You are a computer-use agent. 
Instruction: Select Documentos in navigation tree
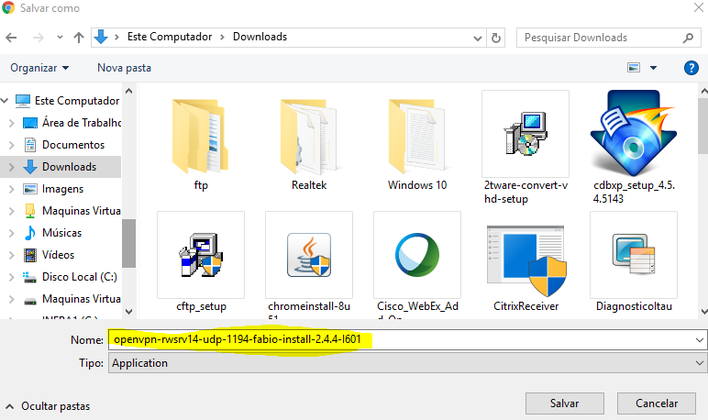pyautogui.click(x=64, y=145)
